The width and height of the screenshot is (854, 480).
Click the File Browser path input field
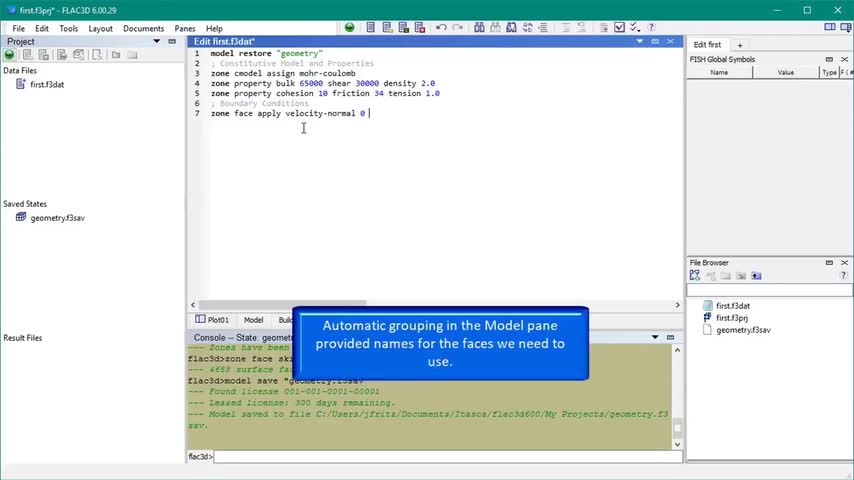coord(769,290)
